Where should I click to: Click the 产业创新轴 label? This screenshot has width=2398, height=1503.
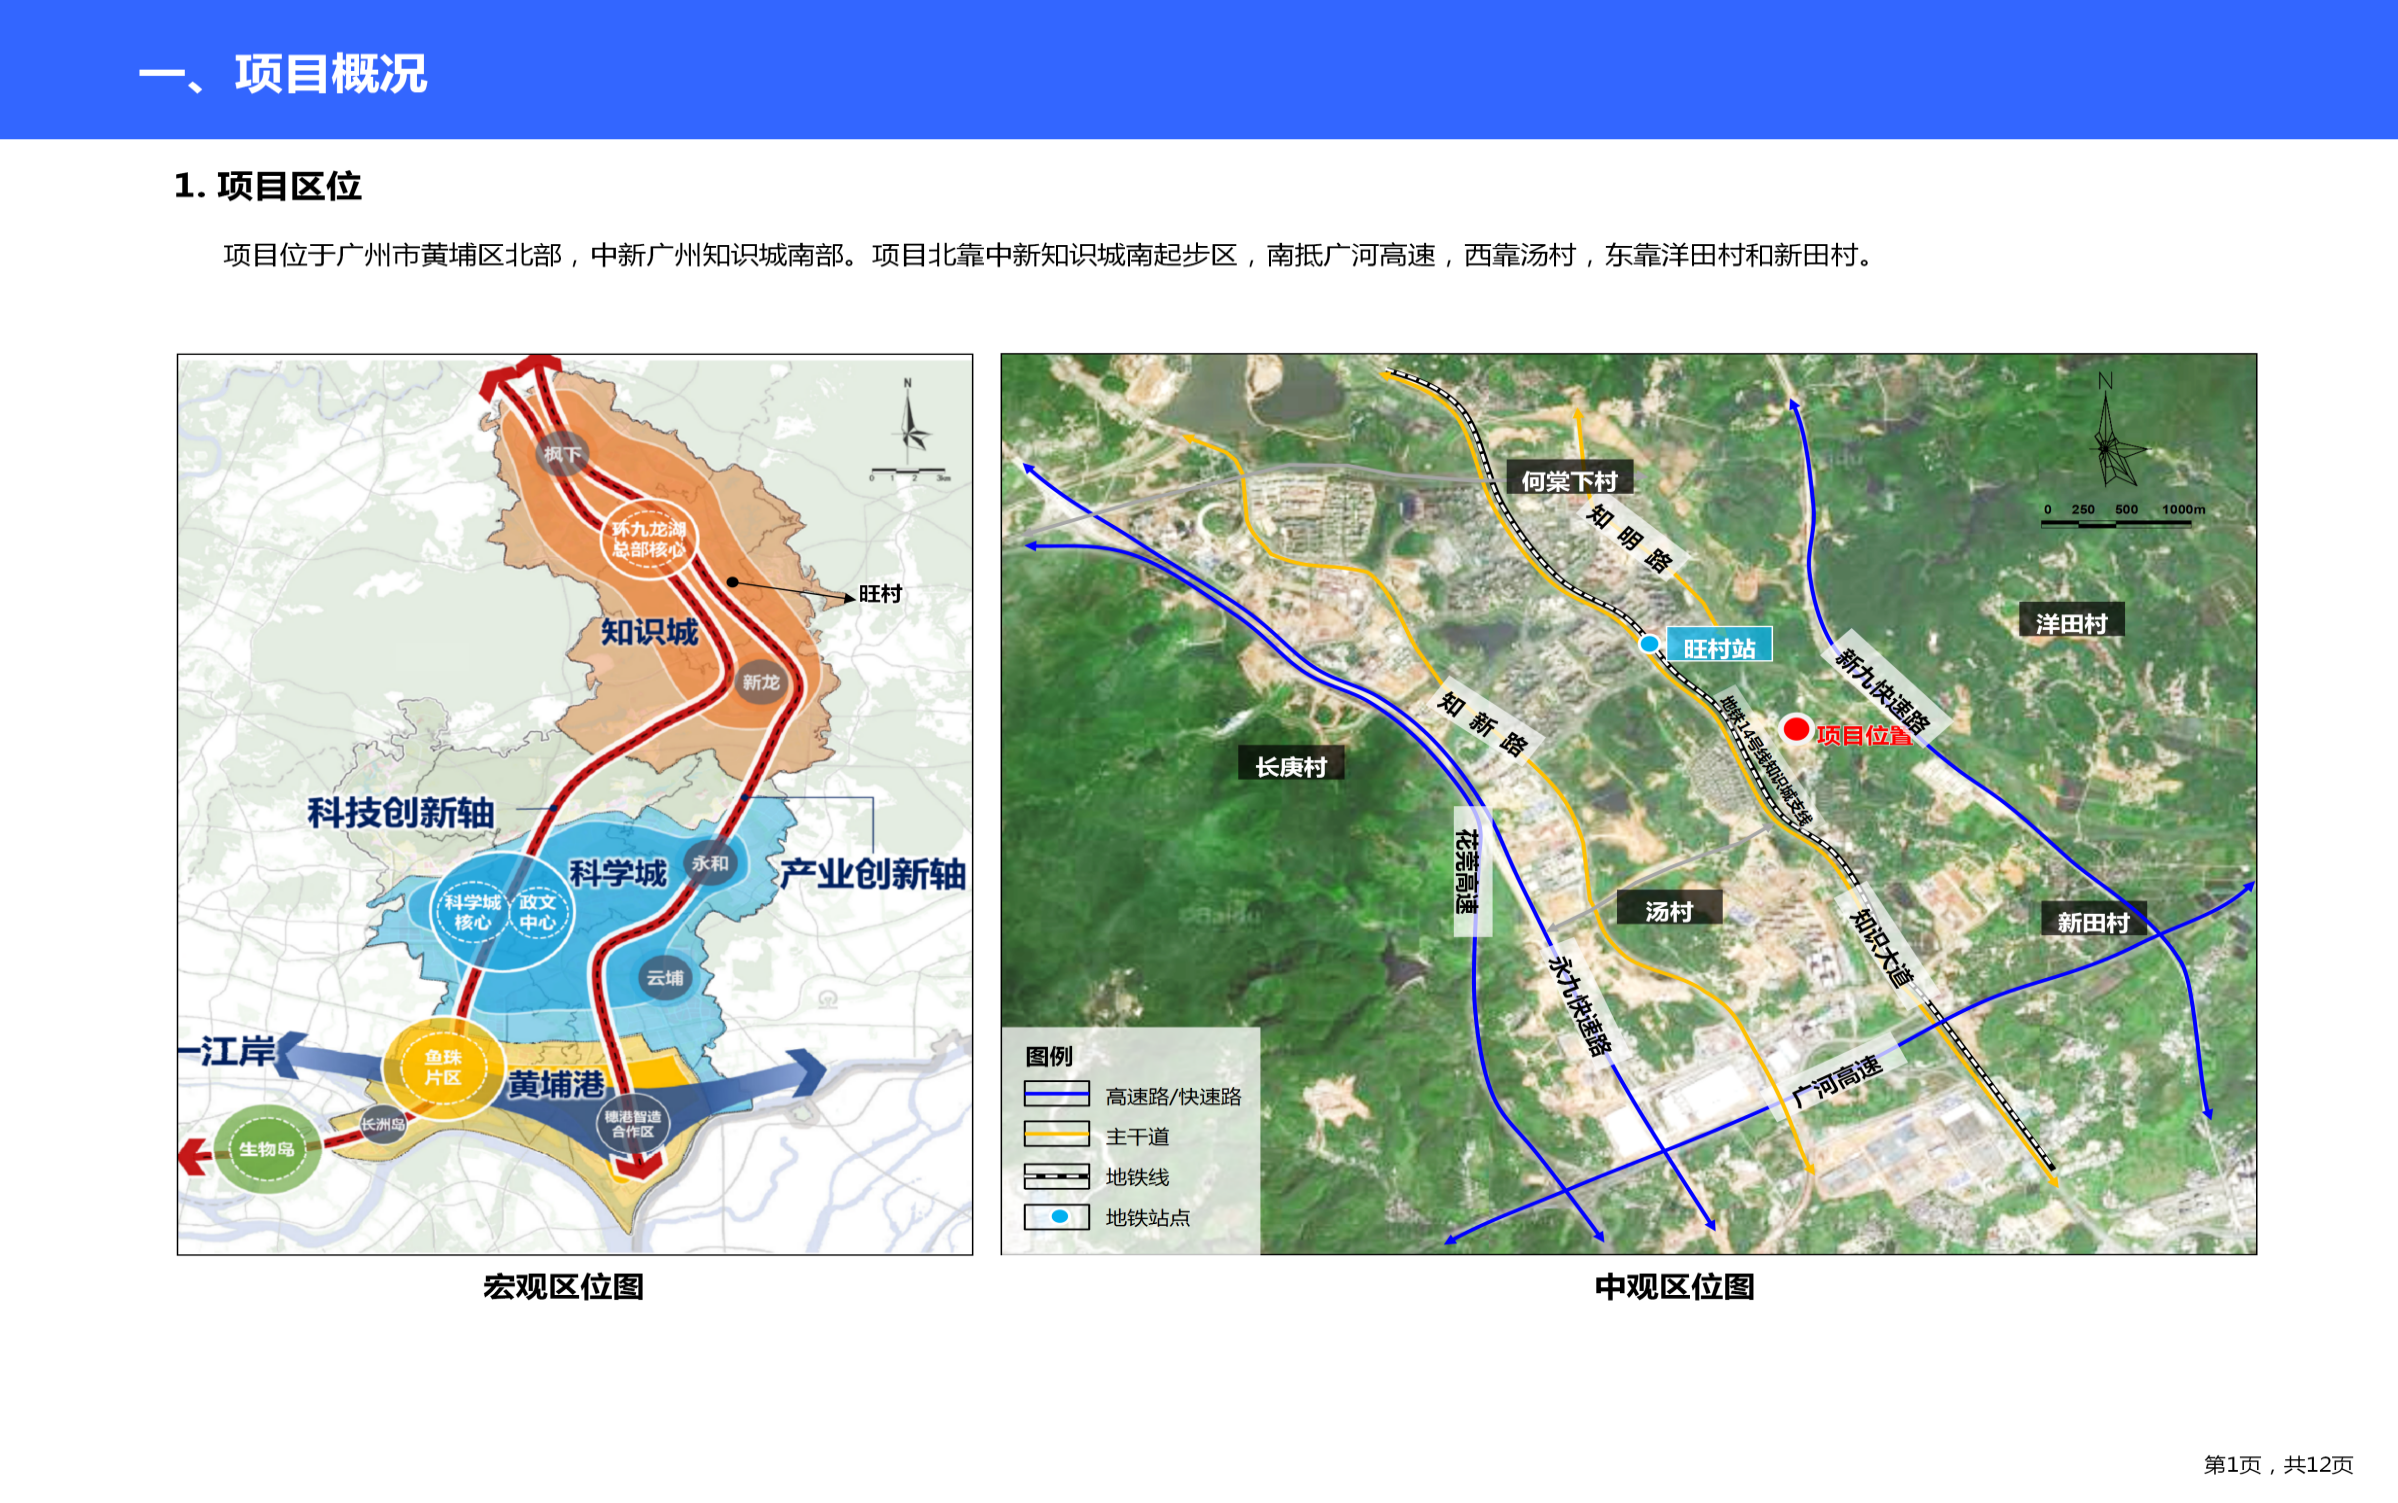872,874
